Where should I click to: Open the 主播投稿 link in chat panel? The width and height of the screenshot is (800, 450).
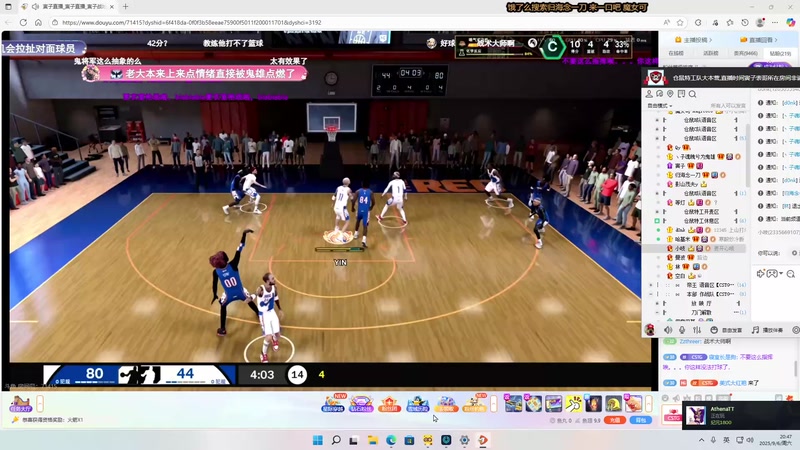click(693, 39)
